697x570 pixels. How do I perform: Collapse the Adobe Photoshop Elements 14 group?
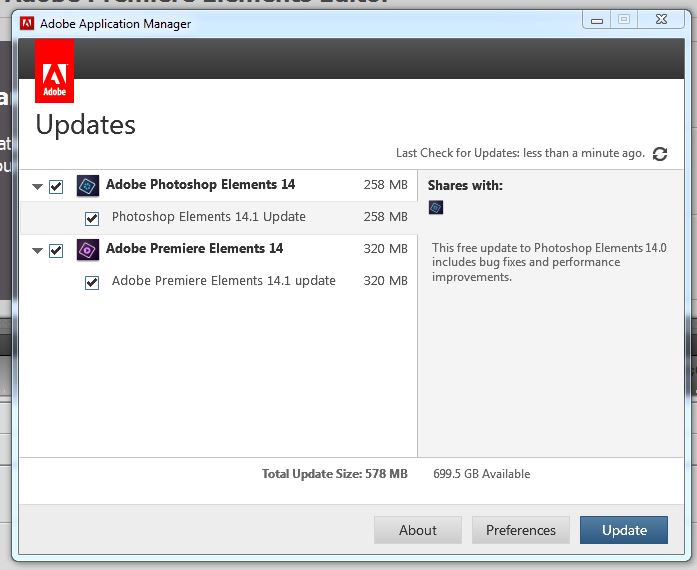pos(37,187)
